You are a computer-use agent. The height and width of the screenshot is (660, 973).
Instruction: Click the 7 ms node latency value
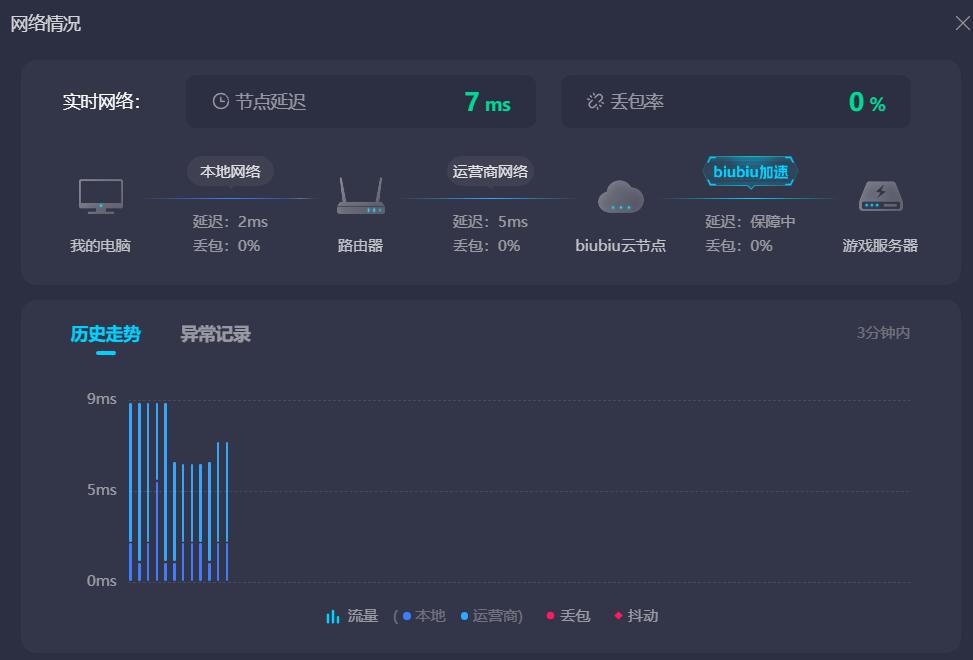487,102
